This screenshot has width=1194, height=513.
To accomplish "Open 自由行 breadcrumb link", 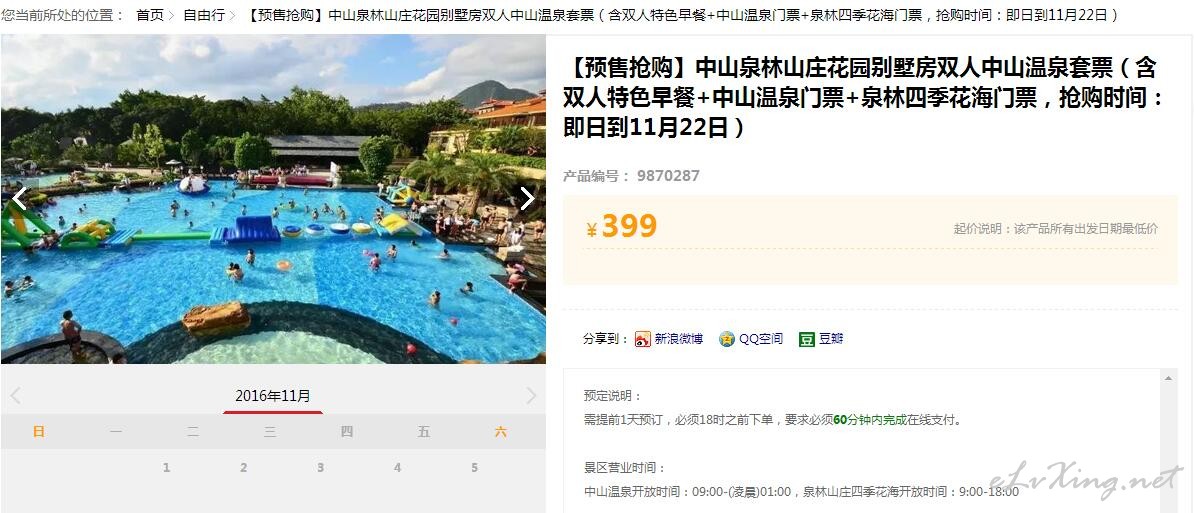I will [x=204, y=15].
